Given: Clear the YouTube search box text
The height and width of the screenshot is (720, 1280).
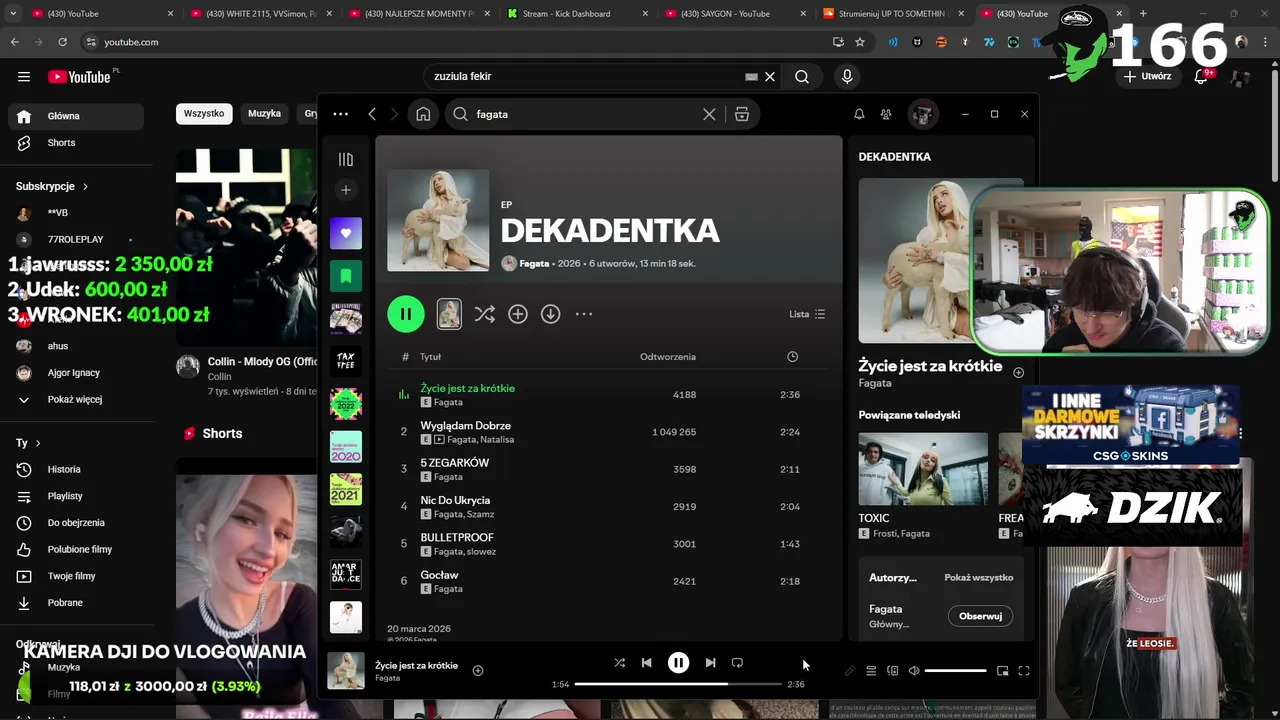Looking at the screenshot, I should (770, 76).
